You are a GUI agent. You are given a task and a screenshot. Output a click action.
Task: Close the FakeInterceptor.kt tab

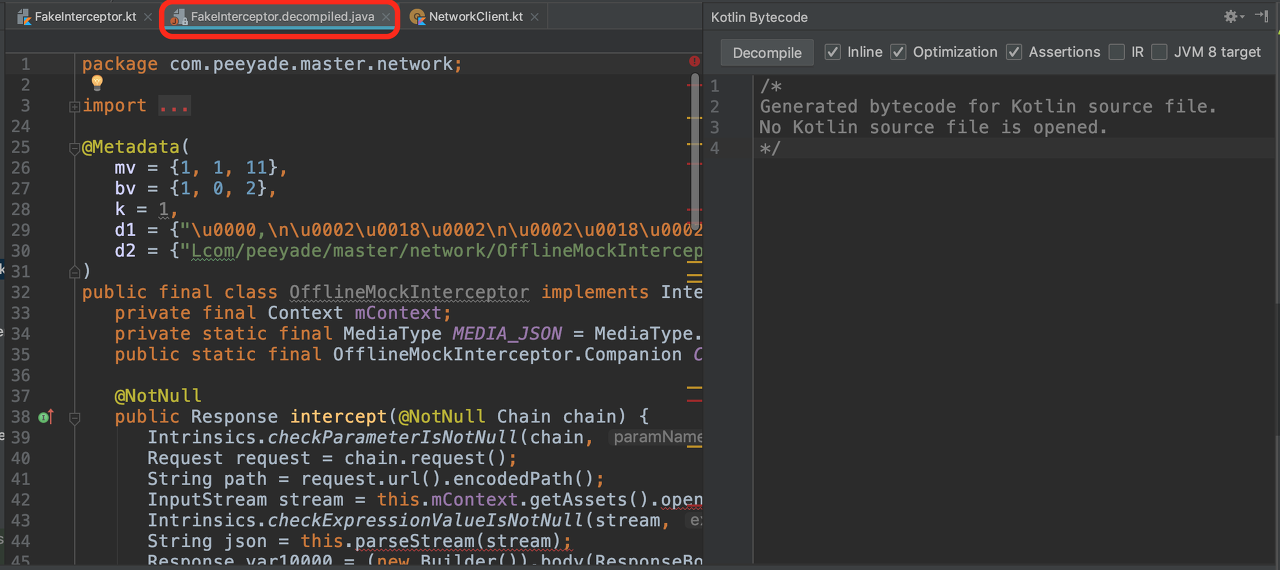(x=147, y=17)
